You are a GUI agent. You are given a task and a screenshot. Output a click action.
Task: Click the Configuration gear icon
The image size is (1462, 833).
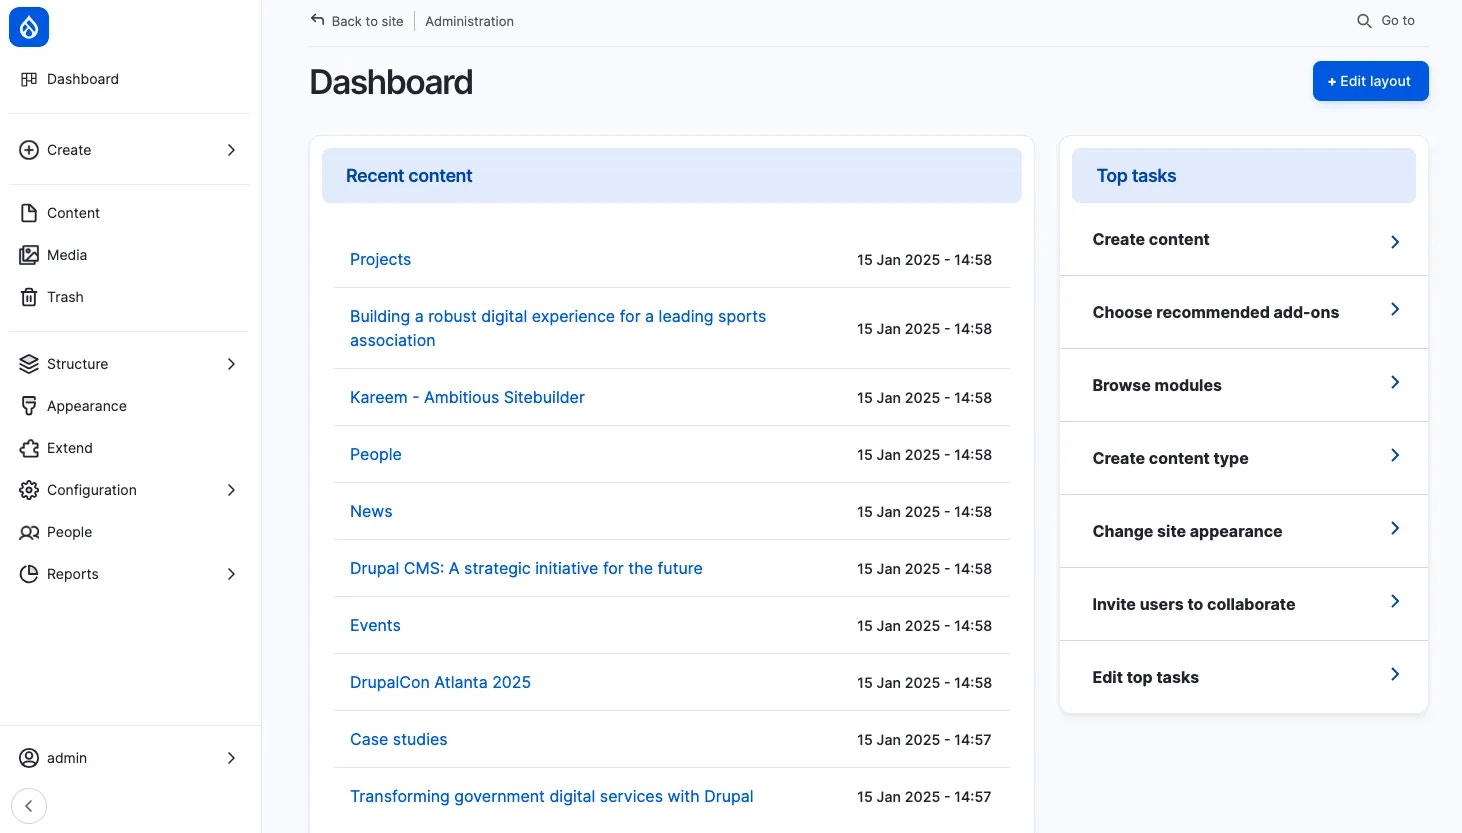29,490
